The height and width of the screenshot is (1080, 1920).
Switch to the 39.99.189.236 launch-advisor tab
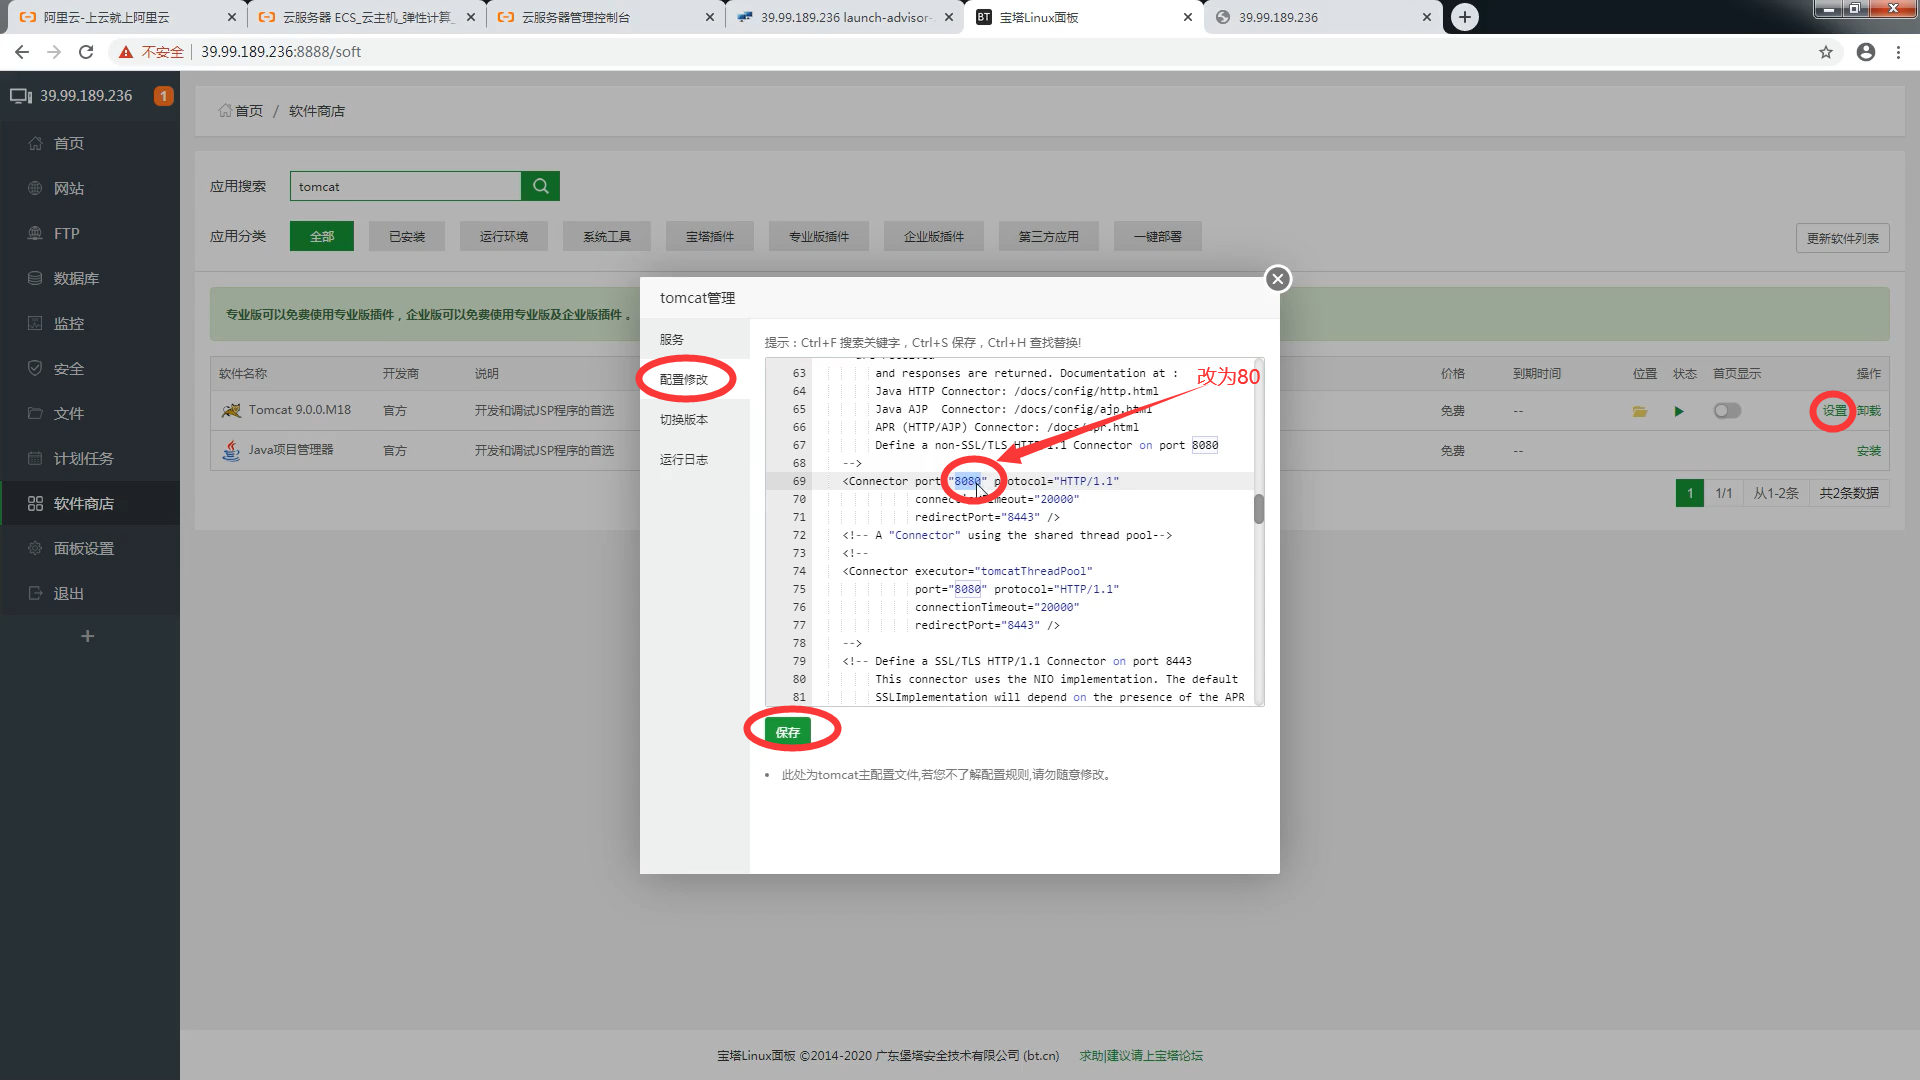[x=845, y=17]
